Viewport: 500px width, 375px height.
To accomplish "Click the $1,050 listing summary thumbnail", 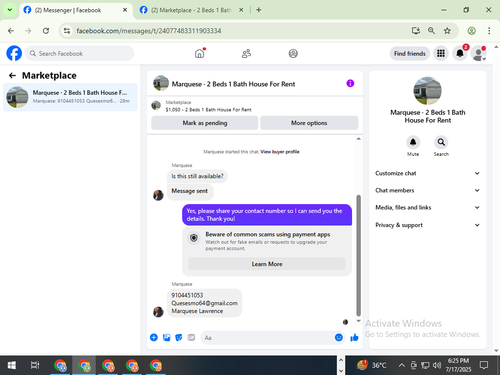I will [156, 105].
